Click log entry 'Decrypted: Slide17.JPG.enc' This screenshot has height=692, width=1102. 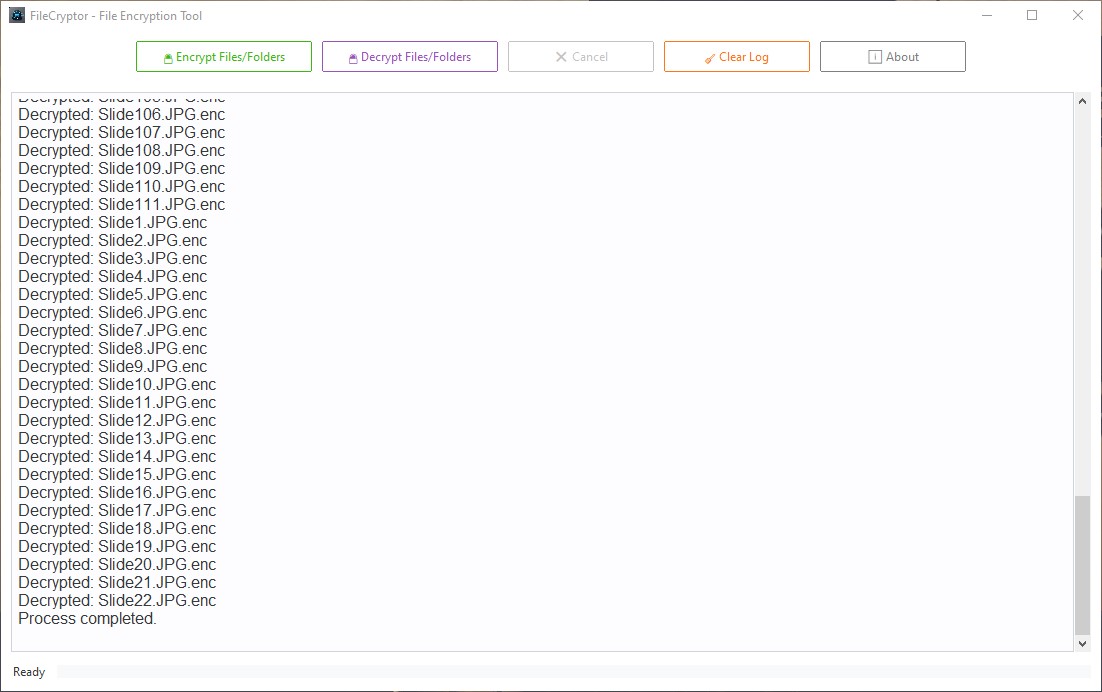tap(117, 511)
